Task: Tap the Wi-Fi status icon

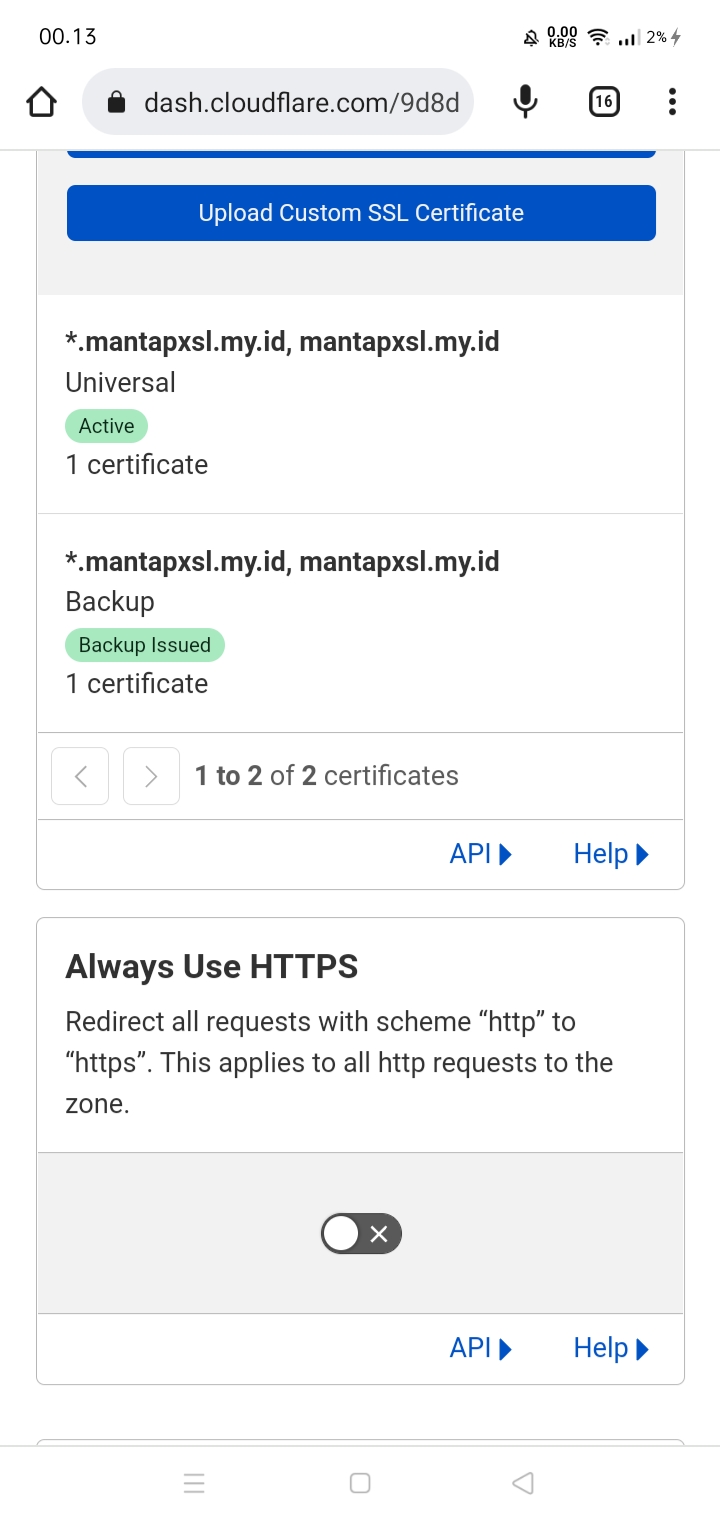Action: 599,38
